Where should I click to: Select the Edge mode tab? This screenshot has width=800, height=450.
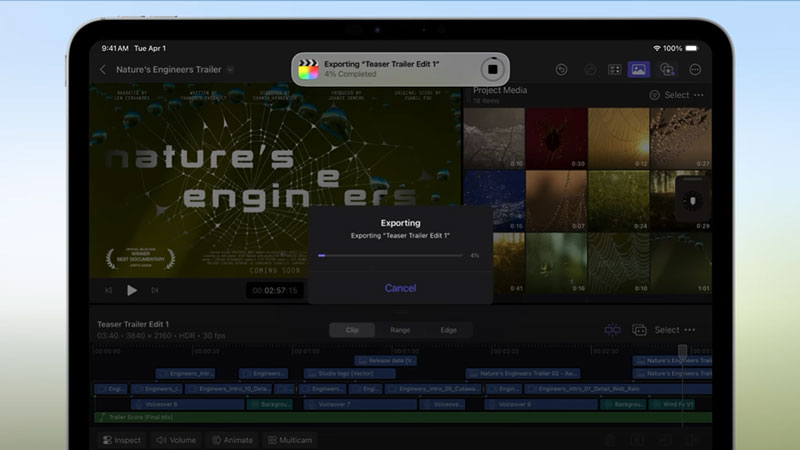coord(448,330)
